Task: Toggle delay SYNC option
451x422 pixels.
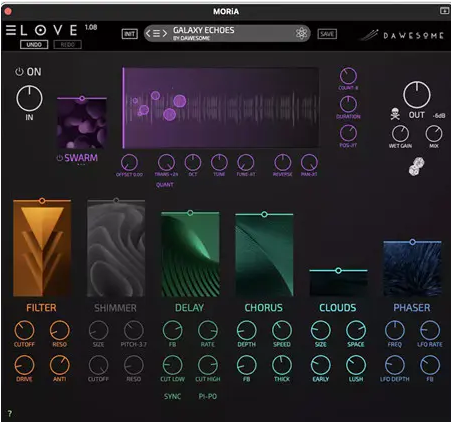Action: [x=172, y=396]
